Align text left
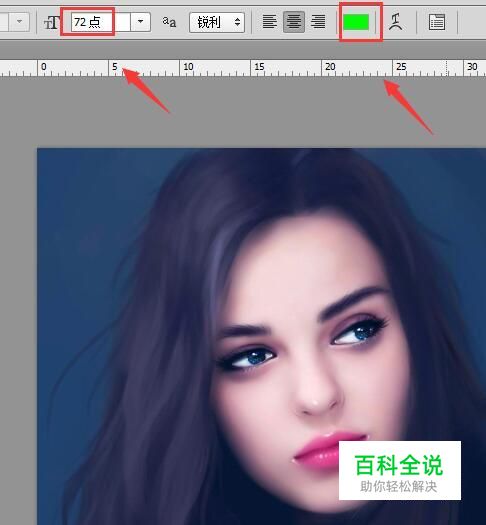The image size is (486, 525). pos(270,22)
